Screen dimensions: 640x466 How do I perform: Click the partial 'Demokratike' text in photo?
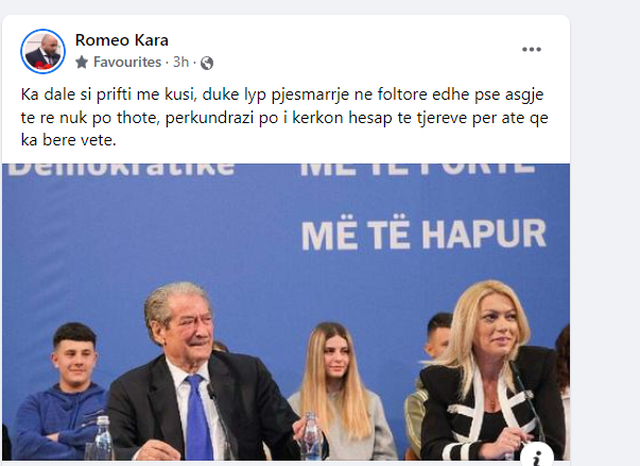(122, 169)
